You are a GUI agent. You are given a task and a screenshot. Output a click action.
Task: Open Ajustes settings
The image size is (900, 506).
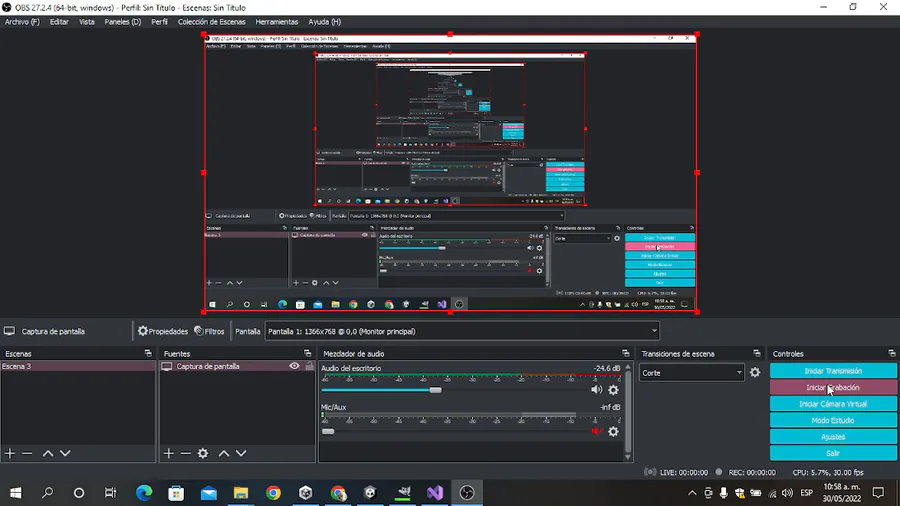click(x=833, y=437)
